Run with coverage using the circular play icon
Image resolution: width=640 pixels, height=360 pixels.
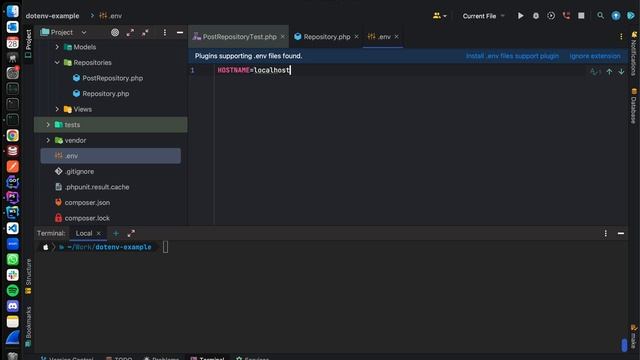pyautogui.click(x=551, y=16)
